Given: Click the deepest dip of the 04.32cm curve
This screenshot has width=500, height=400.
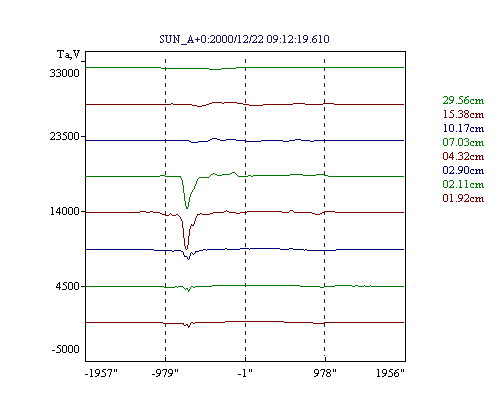Looking at the screenshot, I should pyautogui.click(x=186, y=248).
